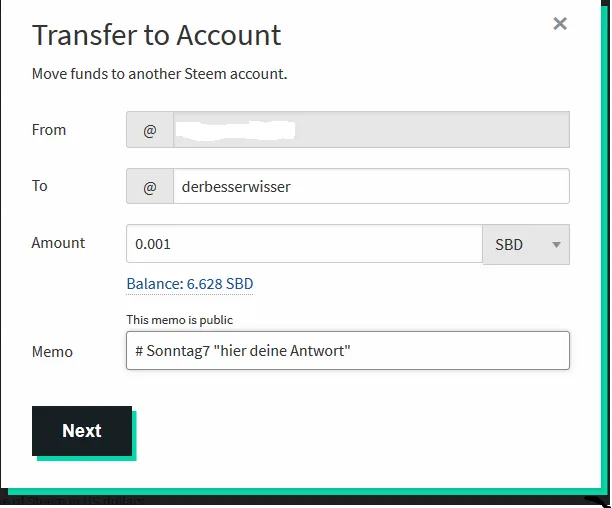Focus the To field containing derbesserwisser
The width and height of the screenshot is (612, 508).
[371, 186]
